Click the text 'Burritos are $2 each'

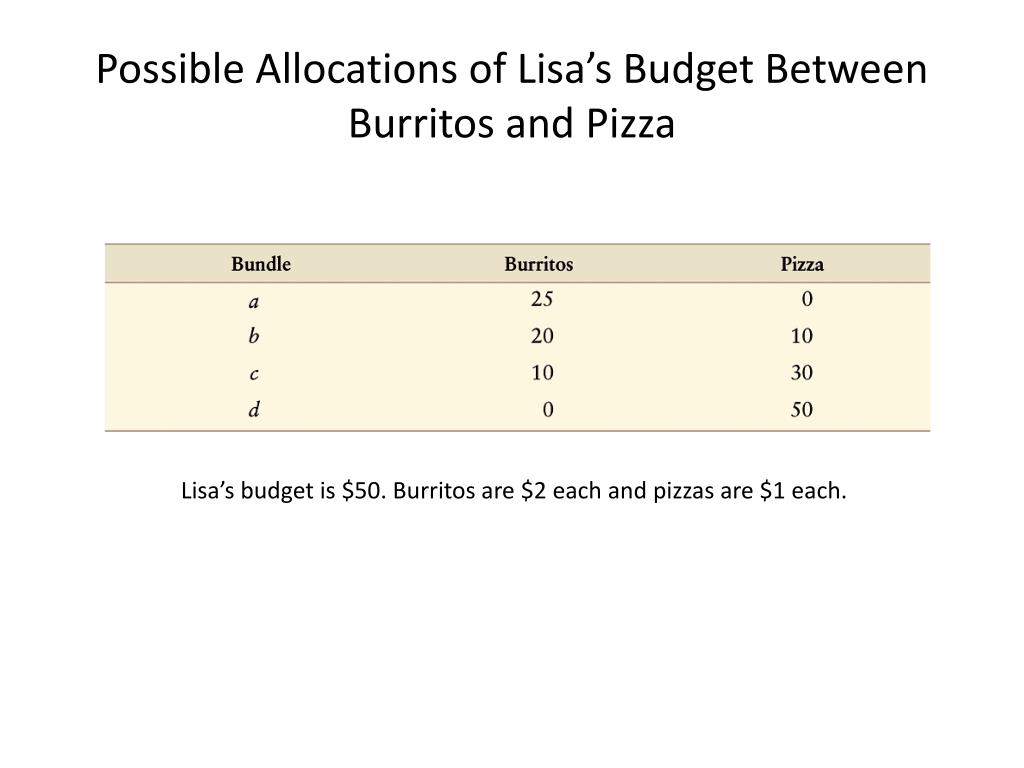[497, 490]
